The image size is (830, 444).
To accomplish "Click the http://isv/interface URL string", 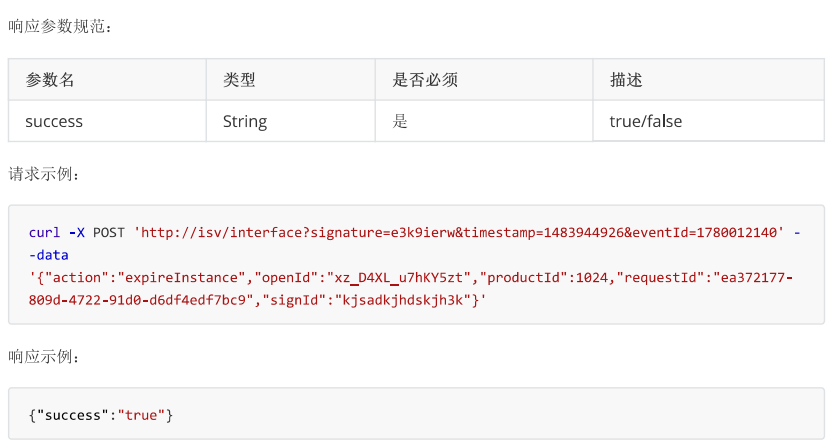I will pyautogui.click(x=459, y=233).
